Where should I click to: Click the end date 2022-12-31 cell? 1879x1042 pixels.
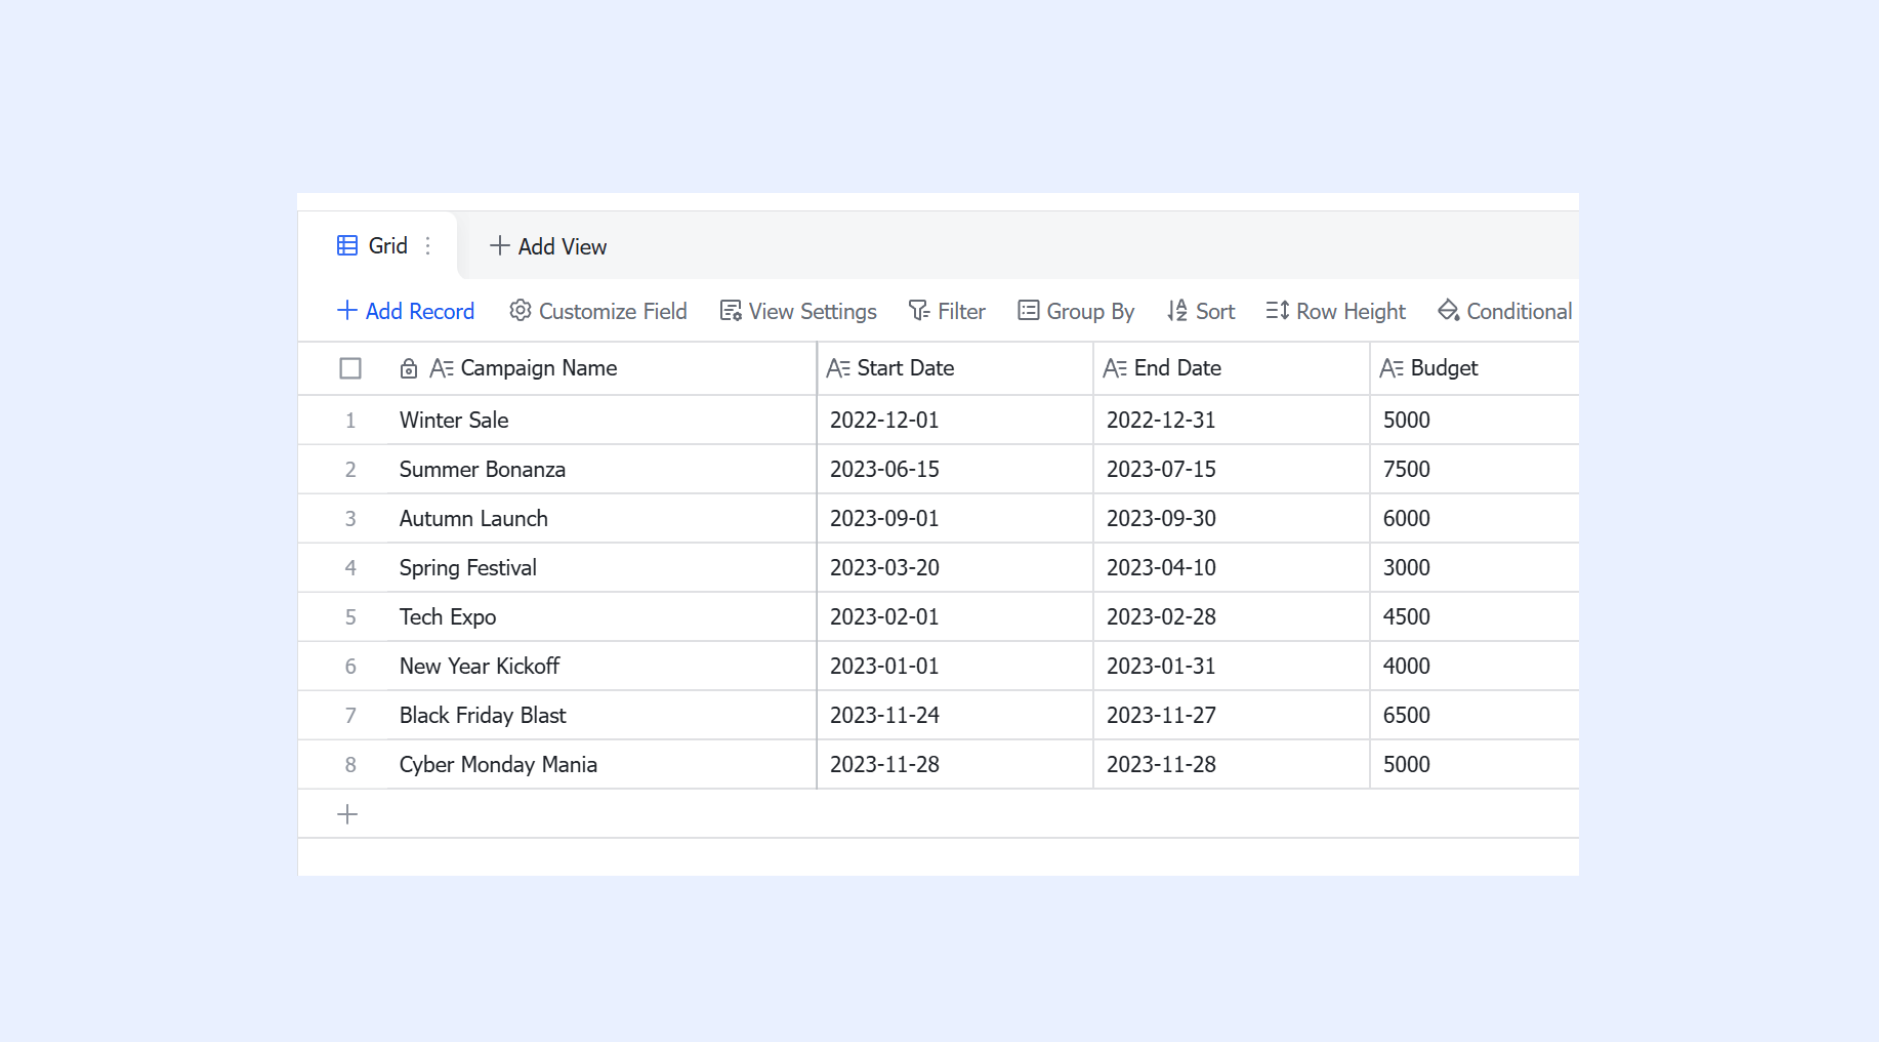pyautogui.click(x=1232, y=420)
